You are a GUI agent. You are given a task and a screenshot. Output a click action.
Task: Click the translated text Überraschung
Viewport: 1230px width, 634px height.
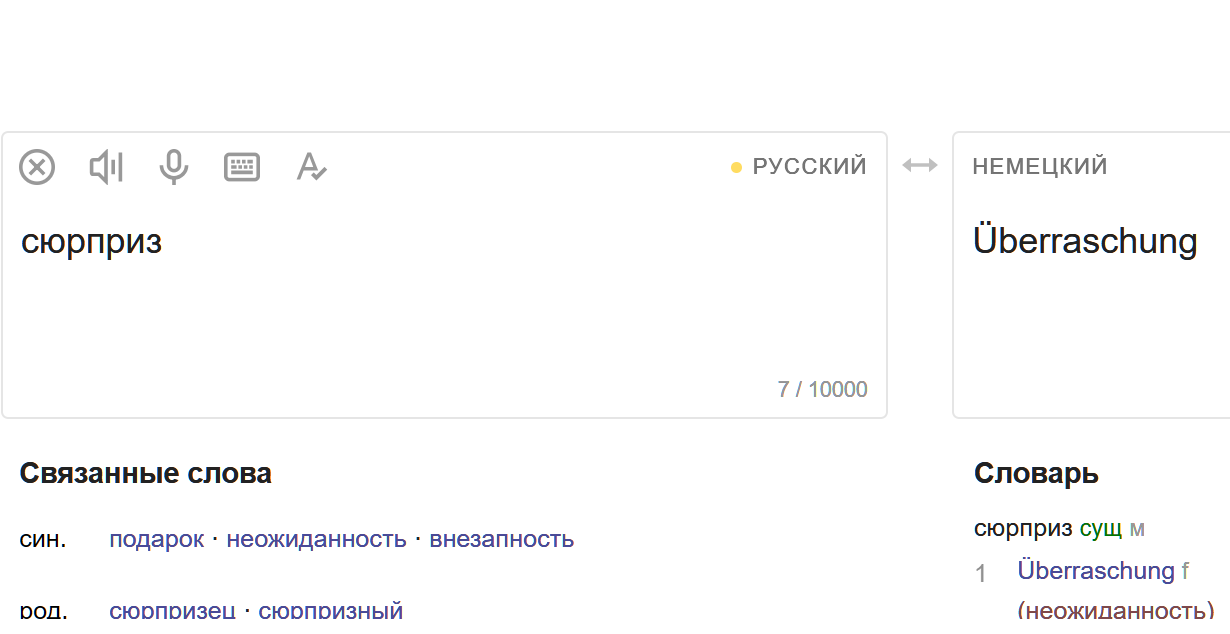pos(1085,242)
